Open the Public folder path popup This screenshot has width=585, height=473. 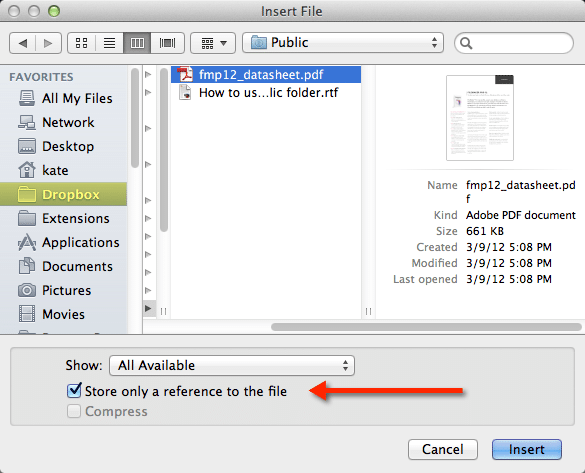(342, 43)
